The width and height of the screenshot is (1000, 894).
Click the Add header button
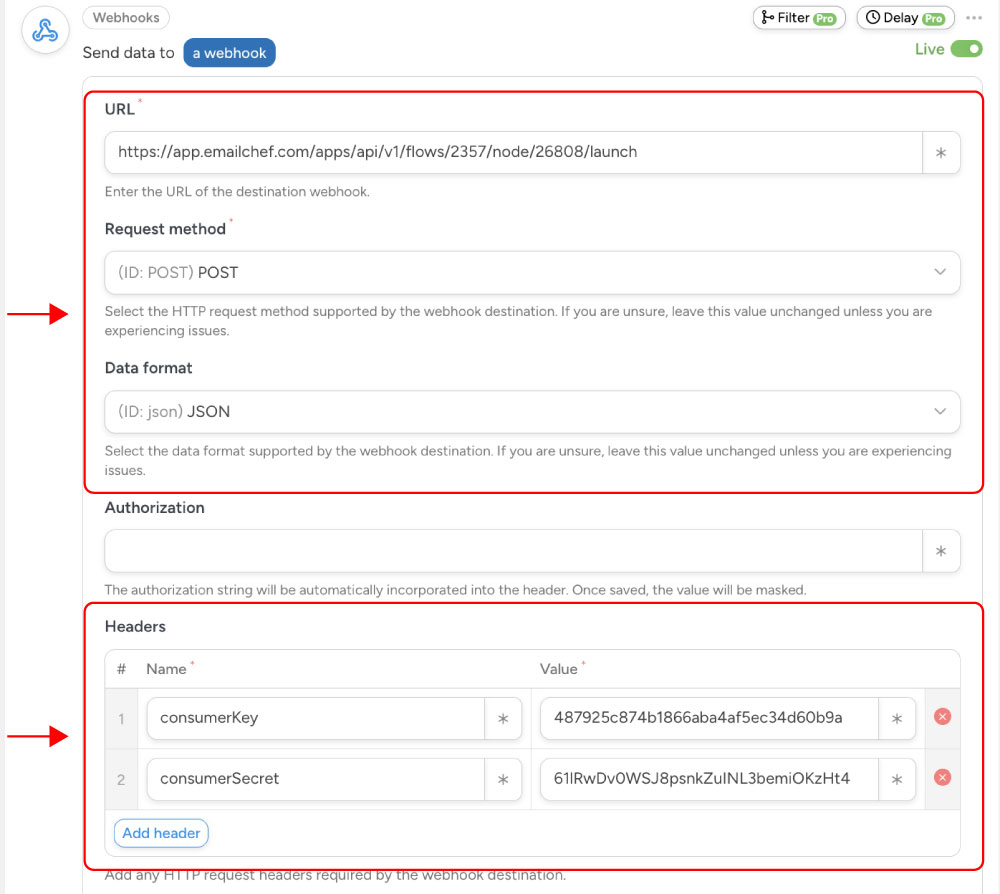tap(160, 833)
